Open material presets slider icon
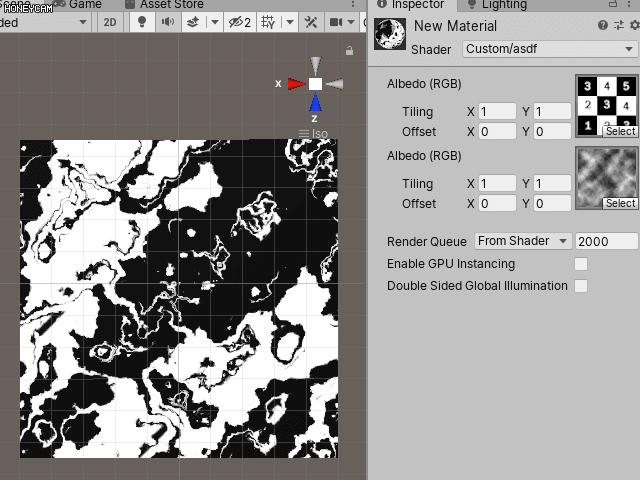This screenshot has width=640, height=480. coord(619,25)
